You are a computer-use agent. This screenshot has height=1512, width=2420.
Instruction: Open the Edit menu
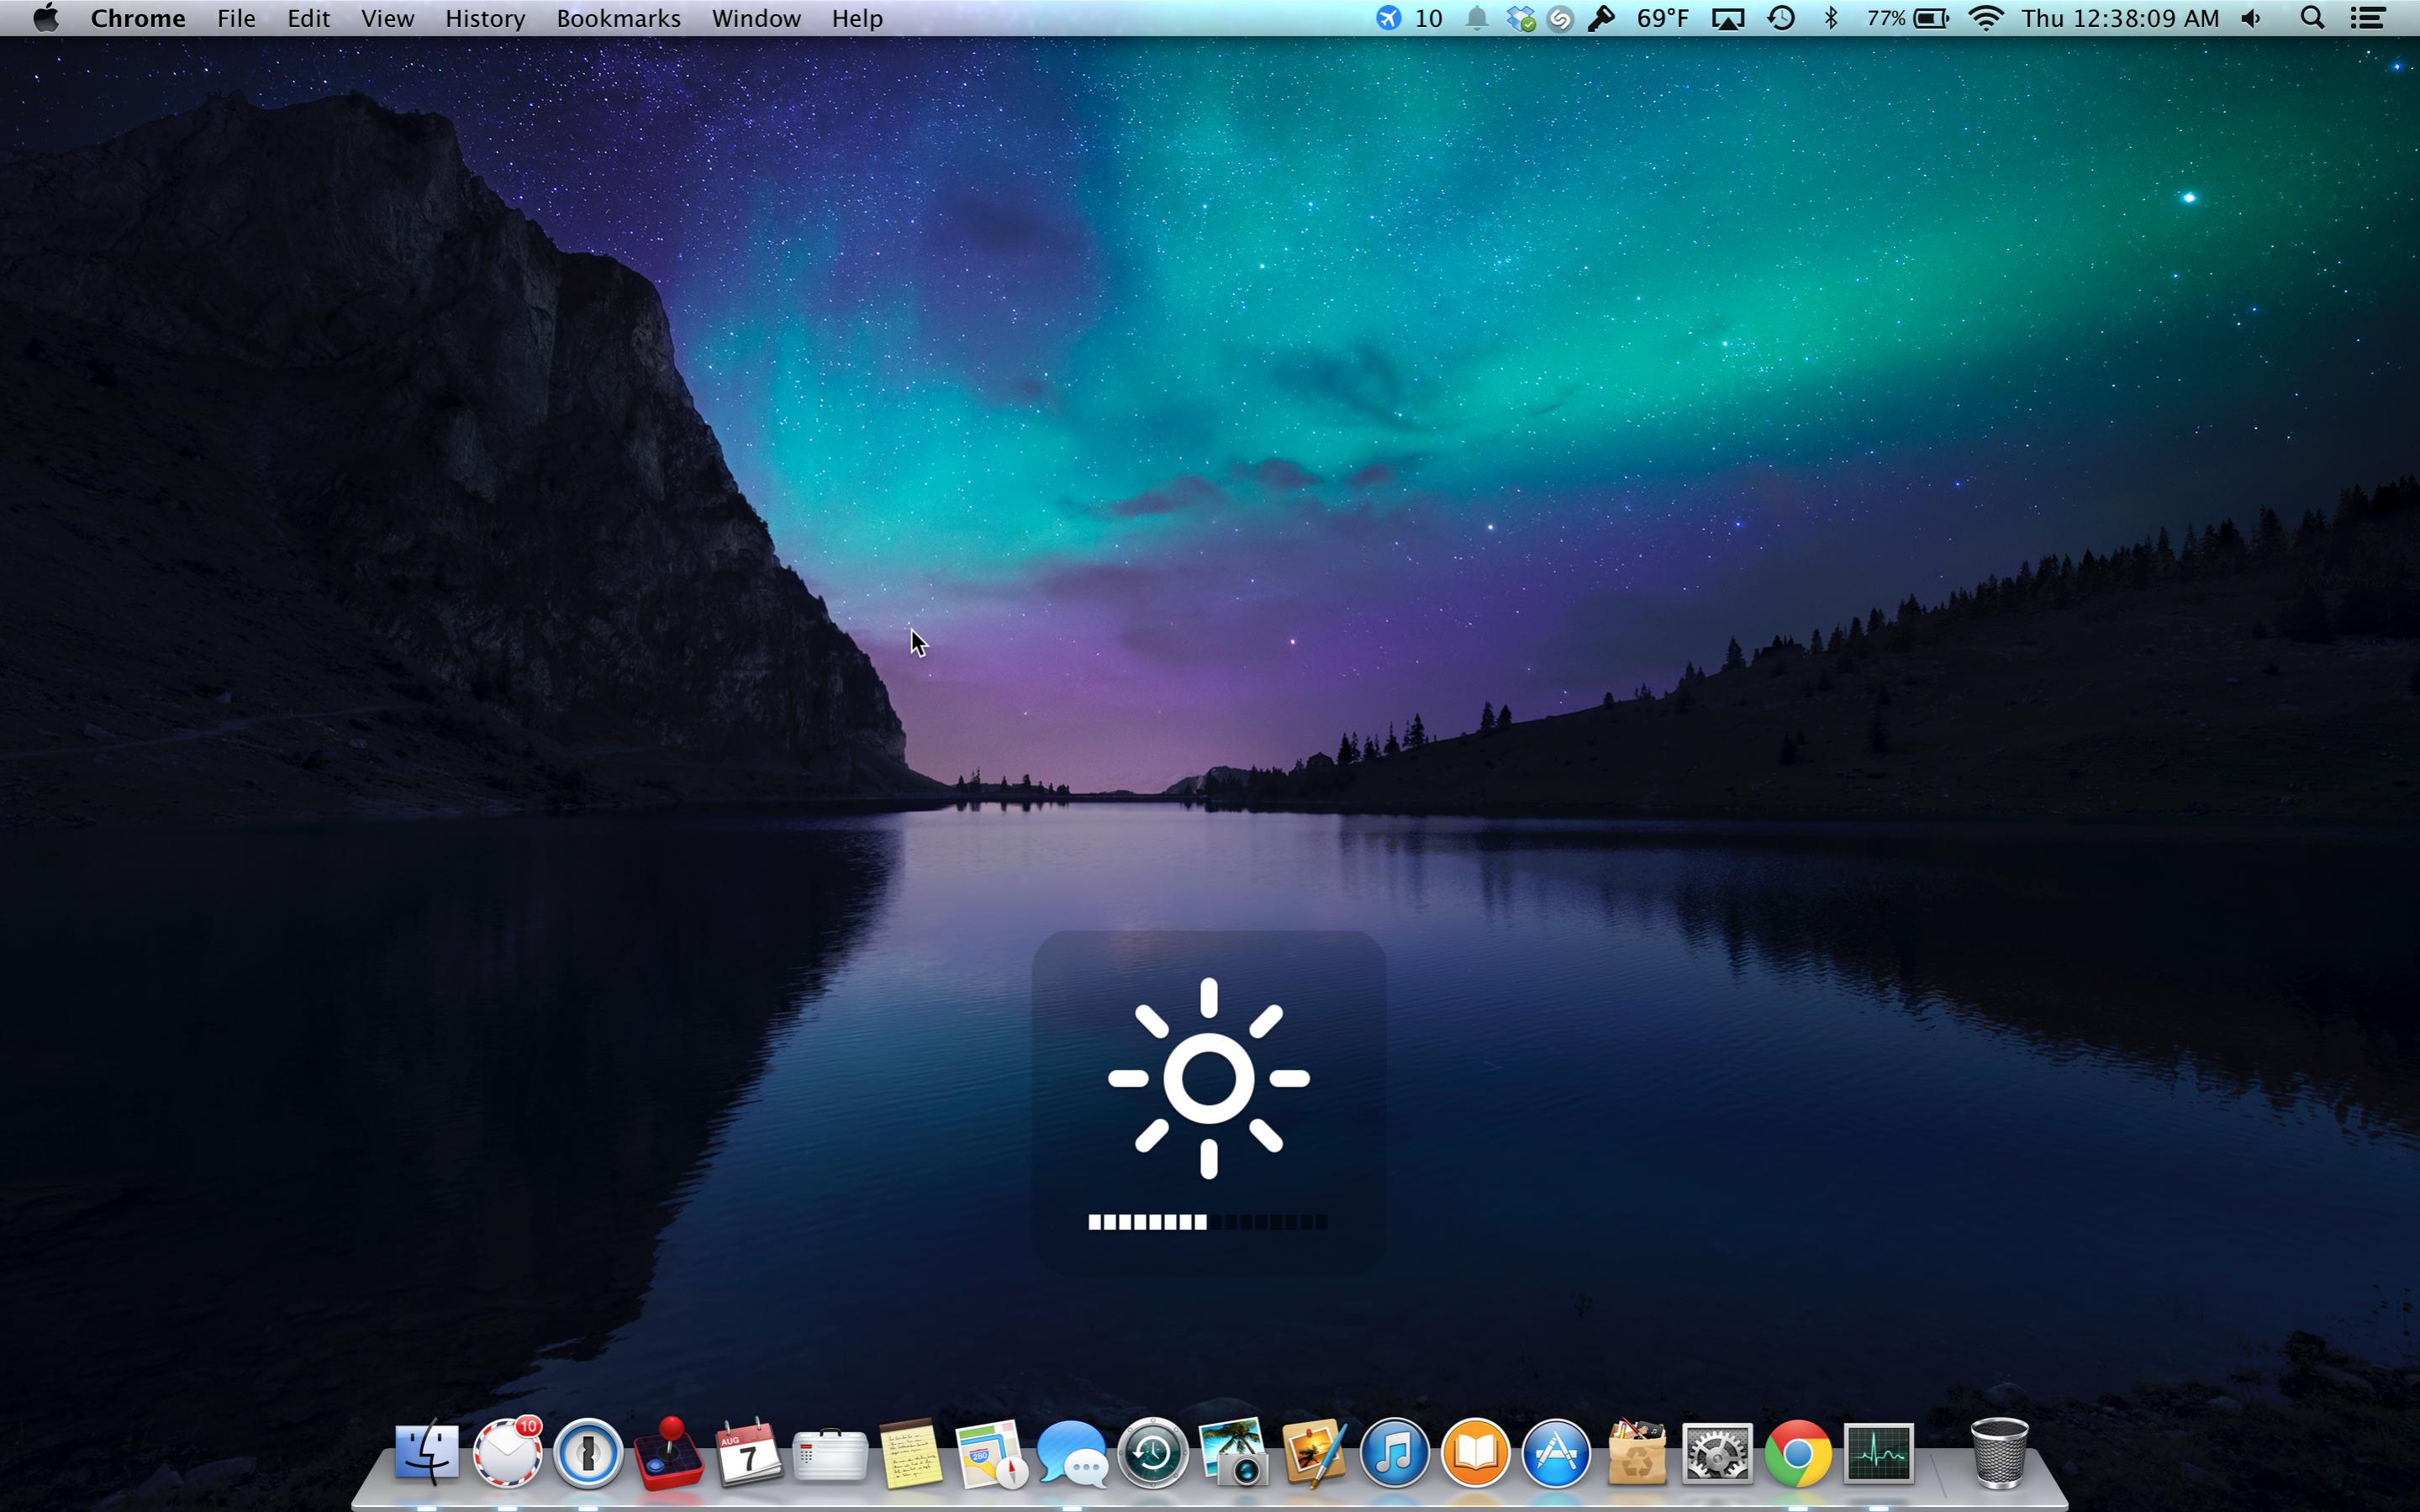point(308,18)
